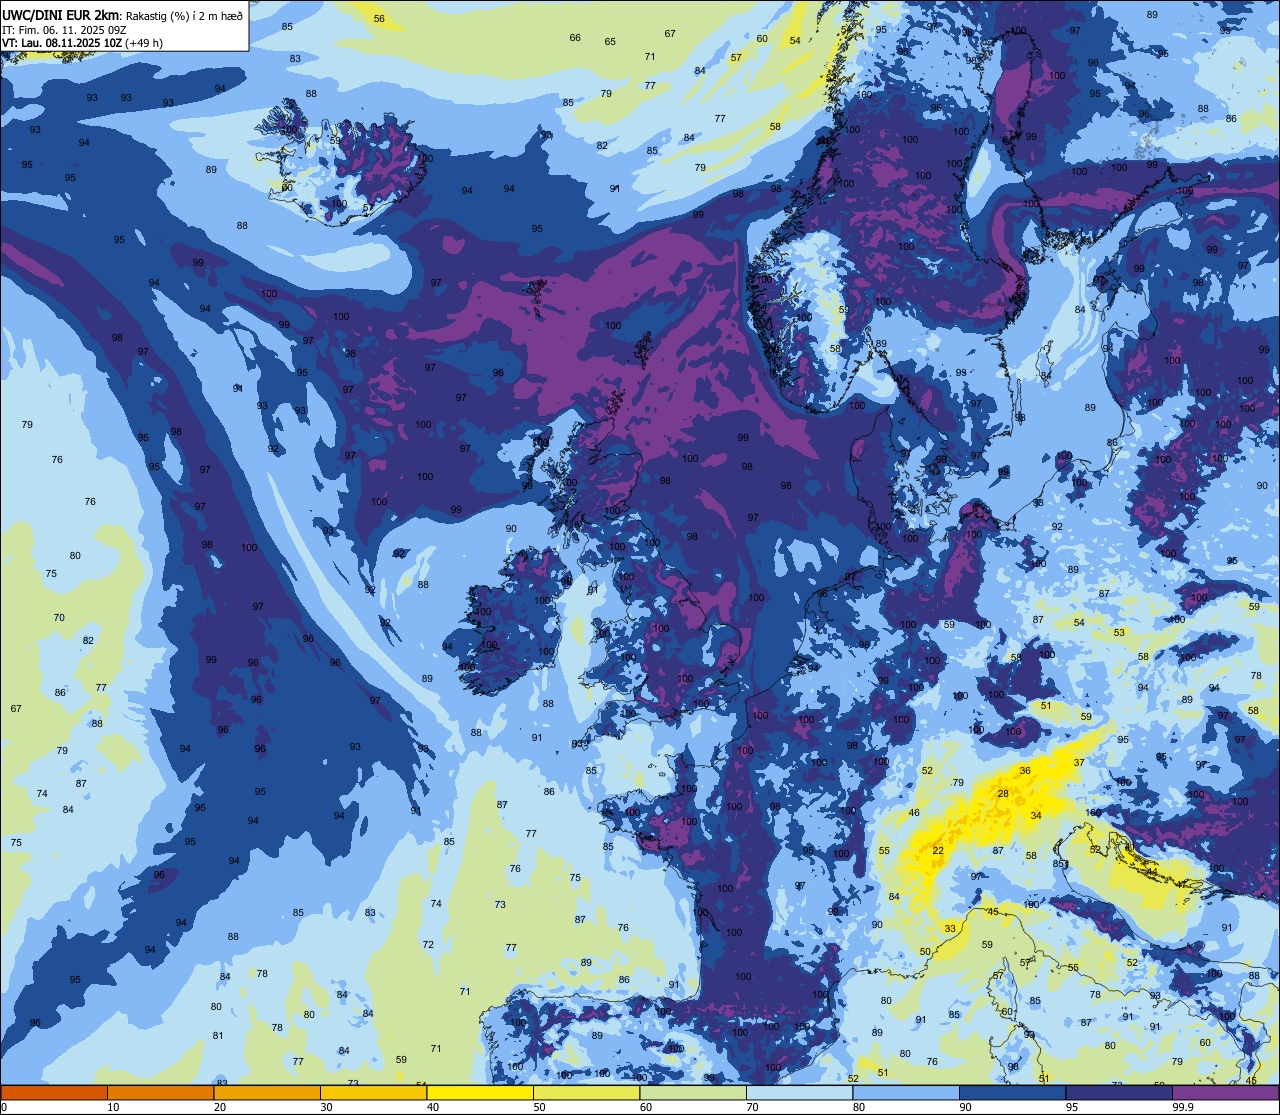Click the 'UWC/DINI EUR 2km' title text
The height and width of the screenshot is (1115, 1280).
pyautogui.click(x=60, y=14)
